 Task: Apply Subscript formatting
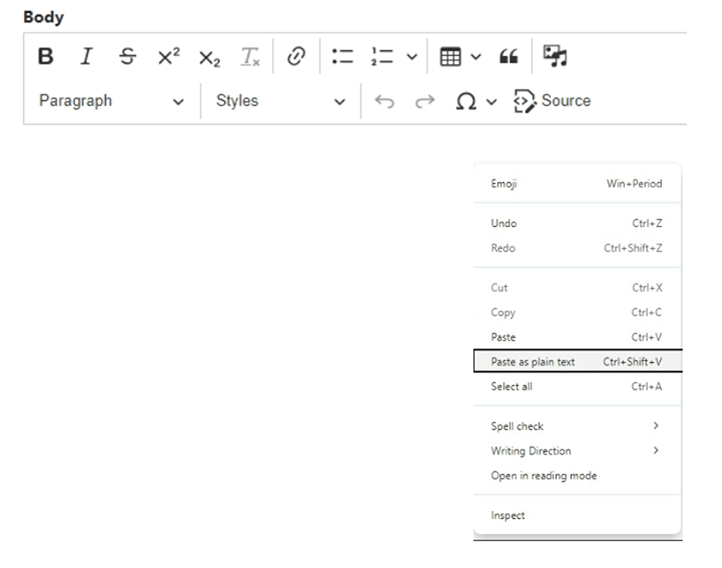click(210, 58)
